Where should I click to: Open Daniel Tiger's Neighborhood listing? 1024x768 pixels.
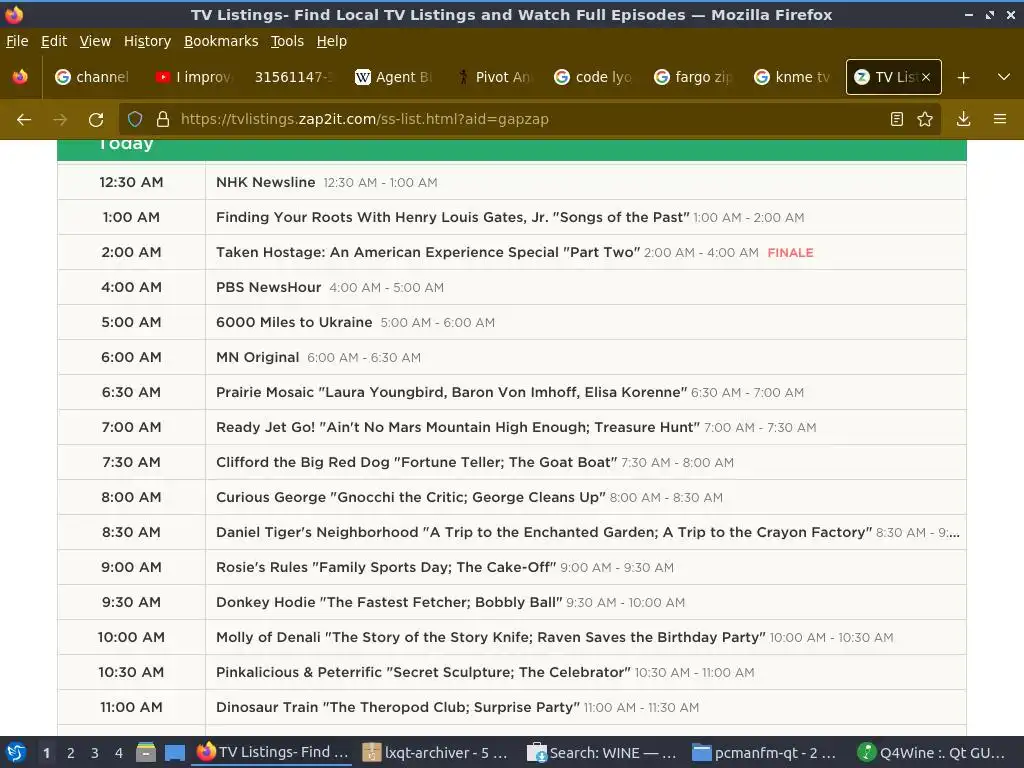point(544,532)
